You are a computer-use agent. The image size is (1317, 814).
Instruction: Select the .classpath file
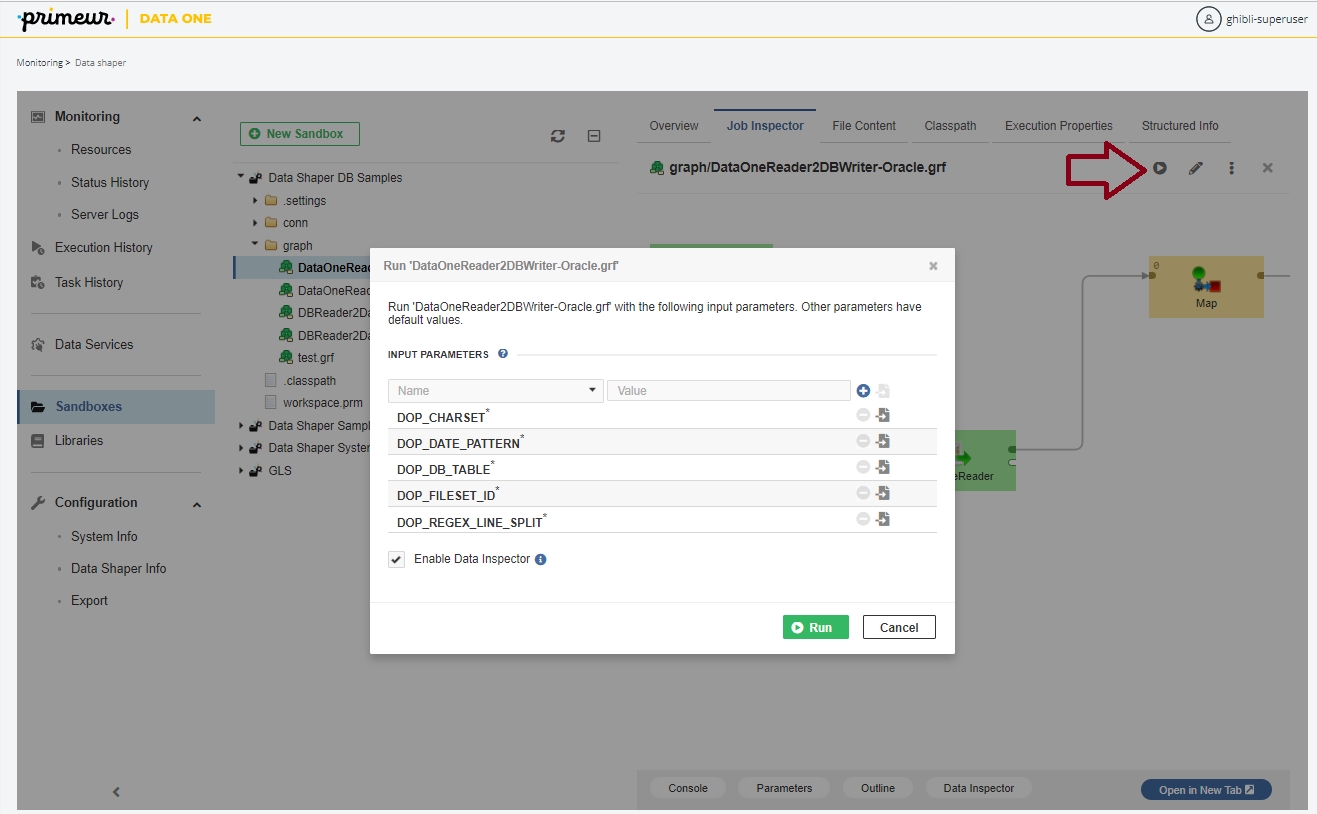(x=310, y=381)
